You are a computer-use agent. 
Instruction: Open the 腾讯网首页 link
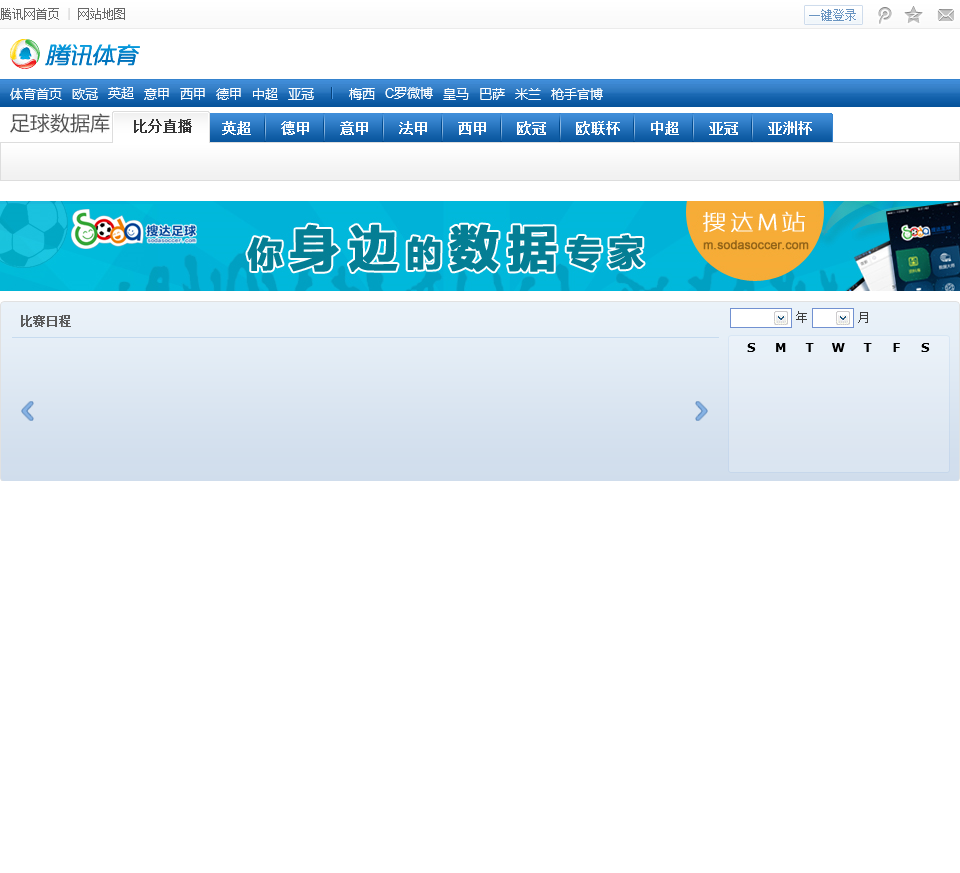pos(29,14)
